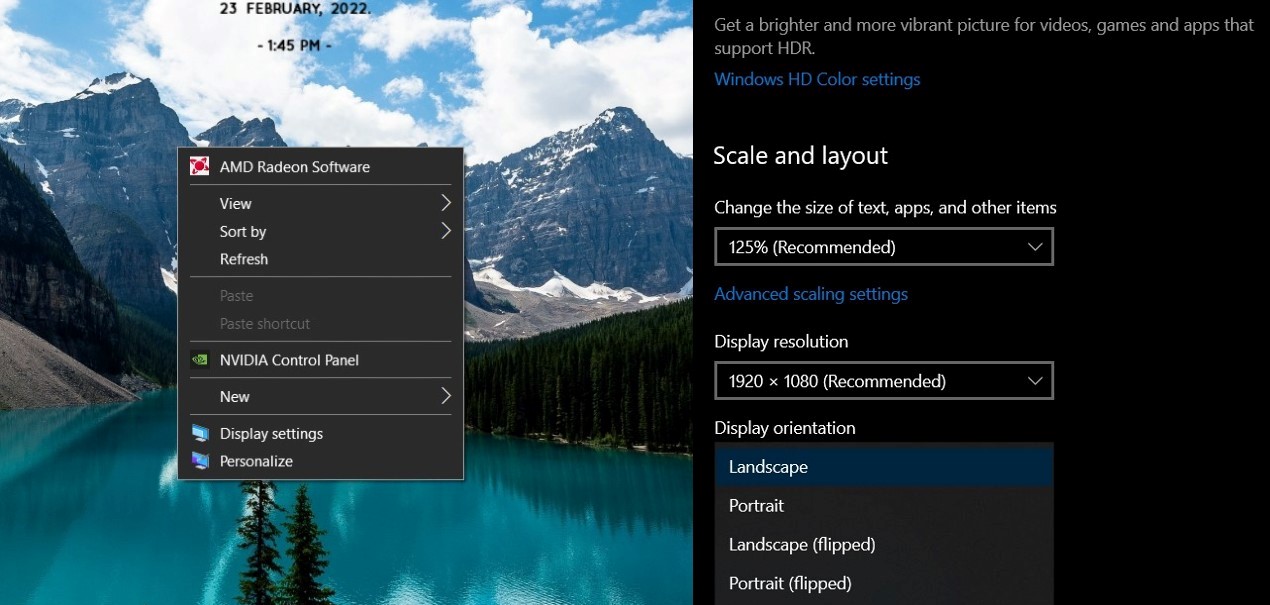This screenshot has width=1270, height=605.
Task: Open Advanced scaling settings
Action: [x=811, y=293]
